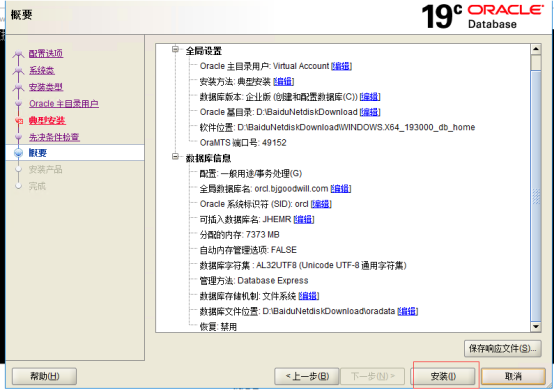Screen dimensions: 554x390
Task: Open the Oracle 主目录用户 step in sidebar
Action: click(x=64, y=104)
